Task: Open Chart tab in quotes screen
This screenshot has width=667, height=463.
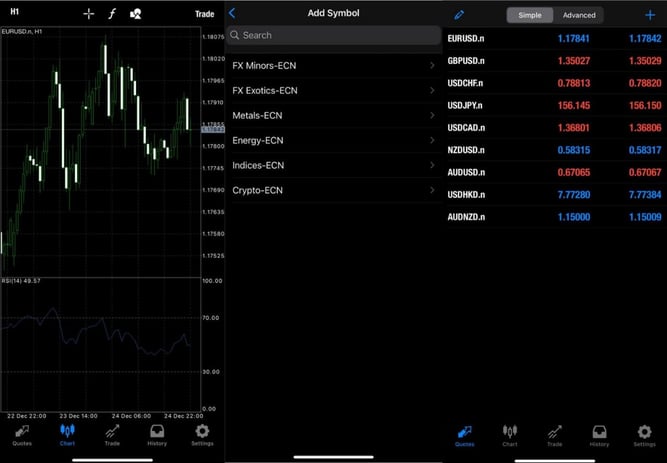Action: [x=510, y=436]
